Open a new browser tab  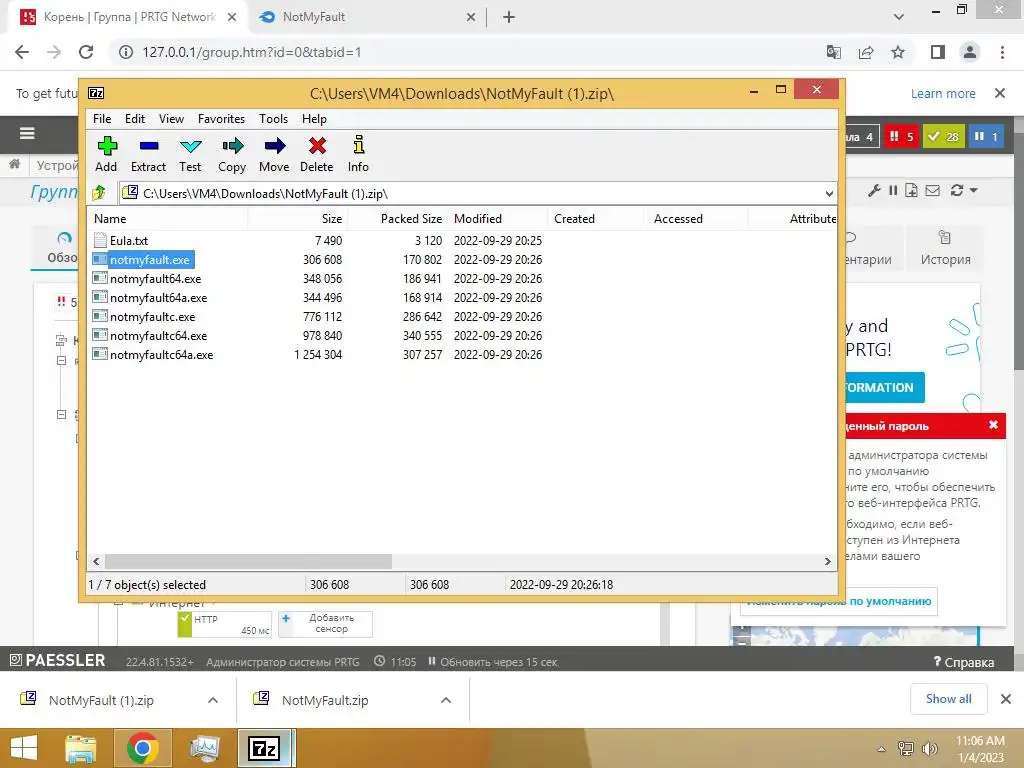coord(509,18)
